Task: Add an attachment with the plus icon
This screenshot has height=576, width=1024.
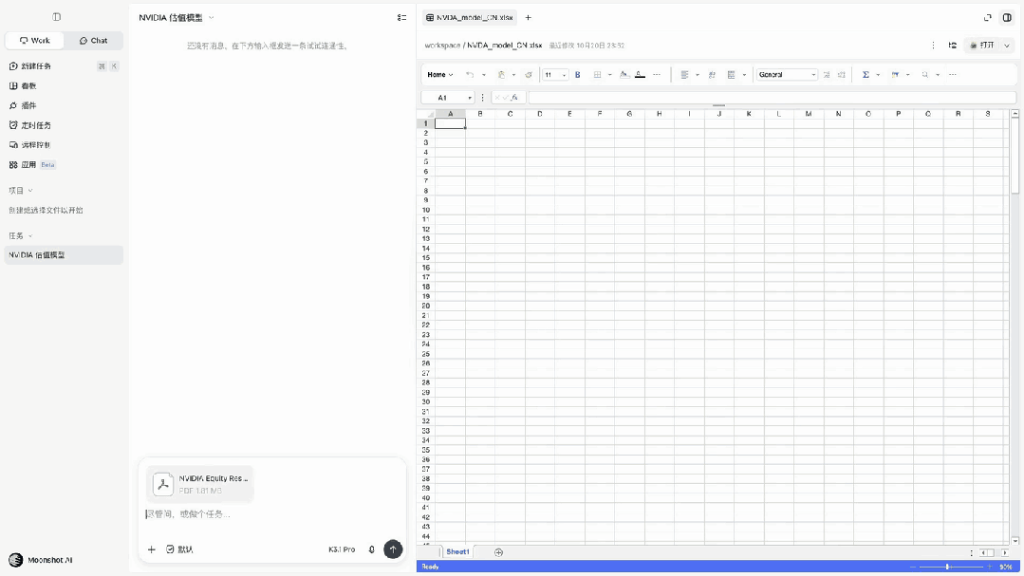Action: [x=152, y=549]
